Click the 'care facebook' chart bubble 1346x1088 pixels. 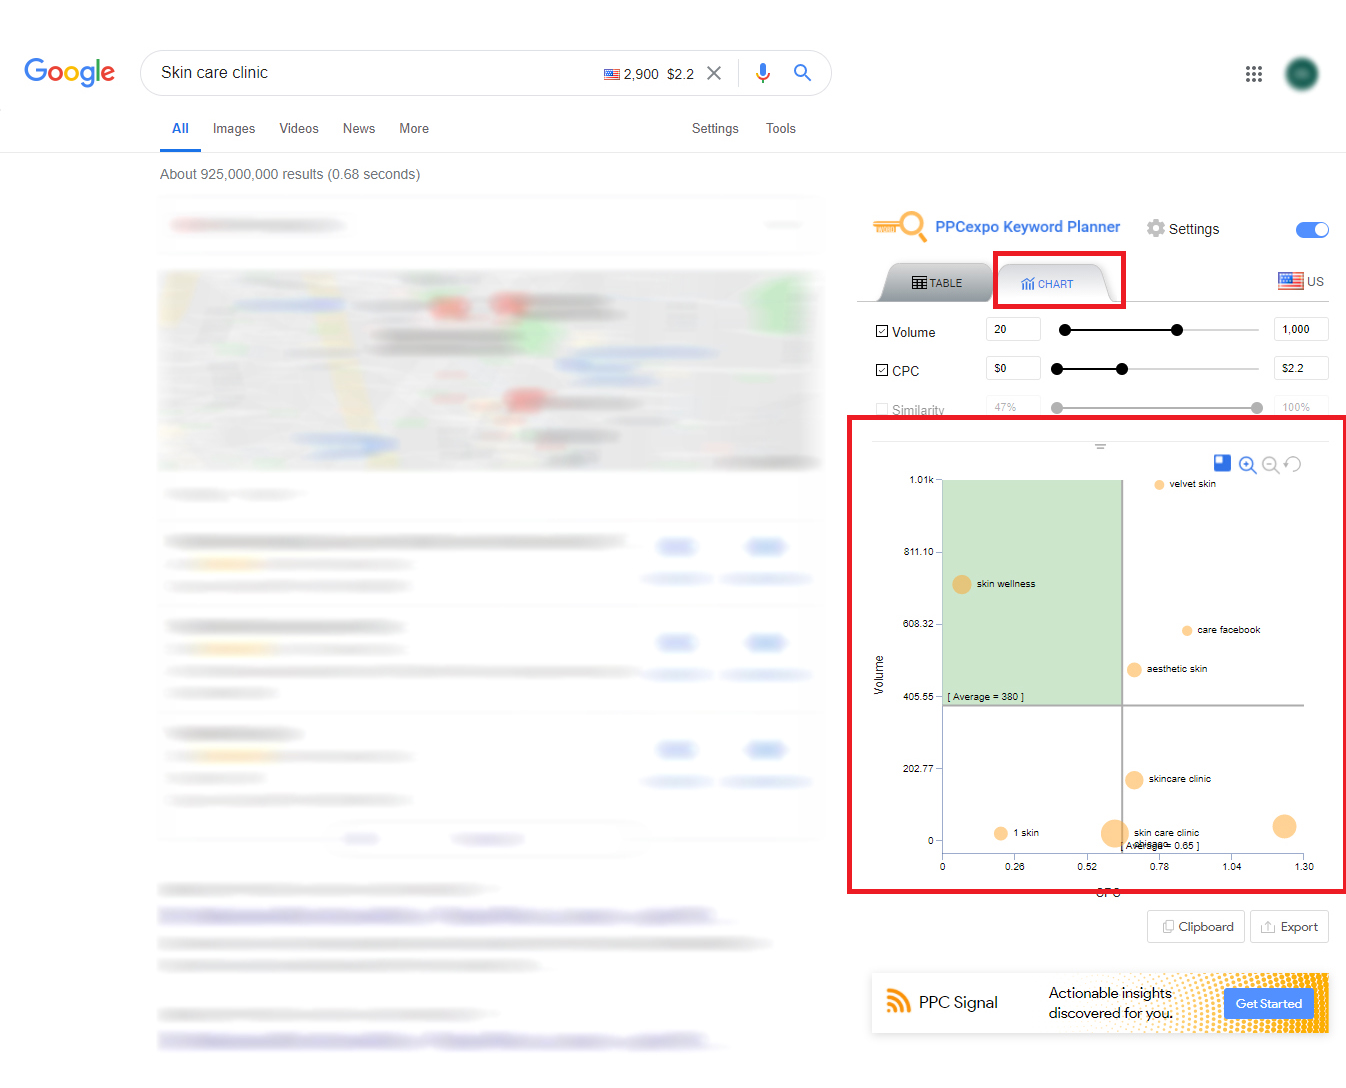click(x=1187, y=630)
